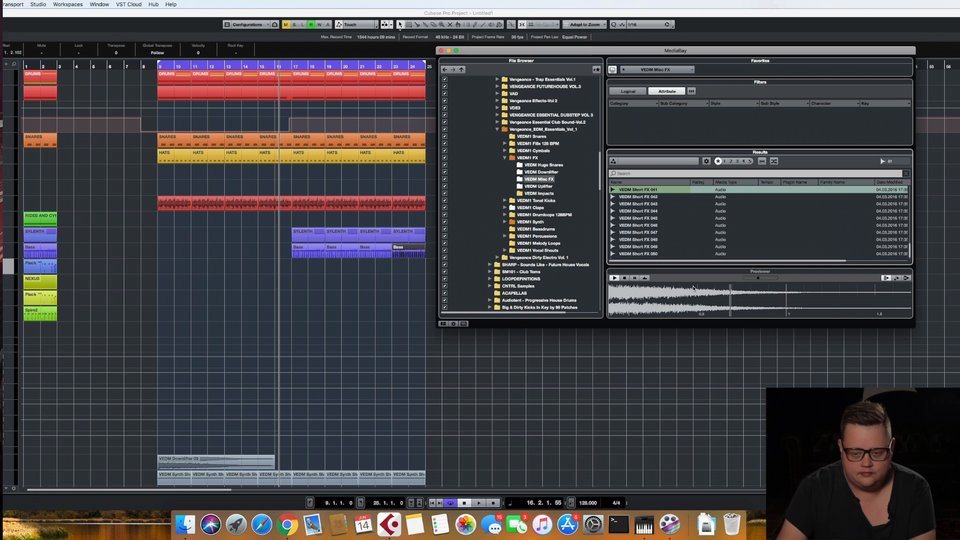This screenshot has height=540, width=960.
Task: Open the Touch automation mode dropdown
Action: (x=356, y=24)
